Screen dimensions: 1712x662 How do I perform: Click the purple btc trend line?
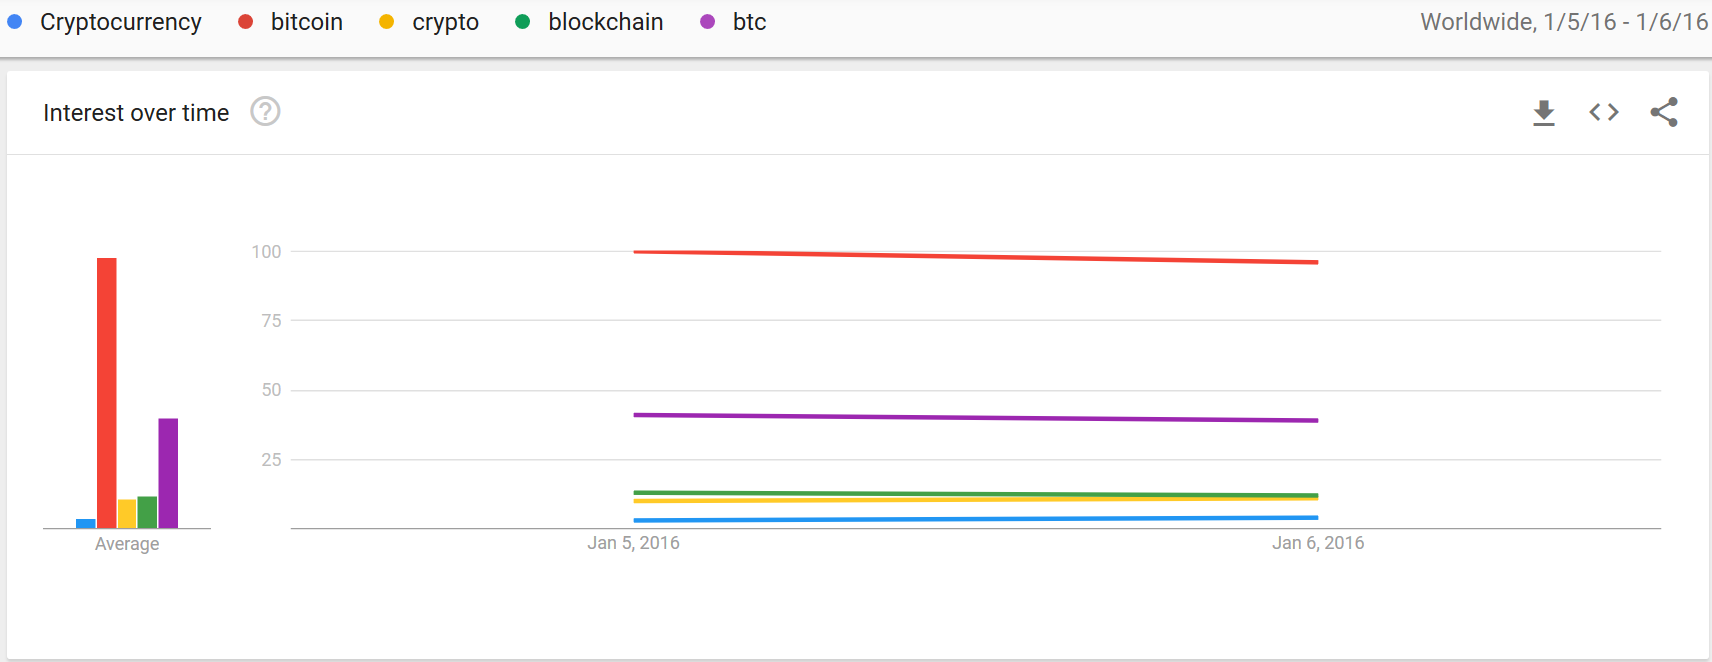(x=976, y=418)
